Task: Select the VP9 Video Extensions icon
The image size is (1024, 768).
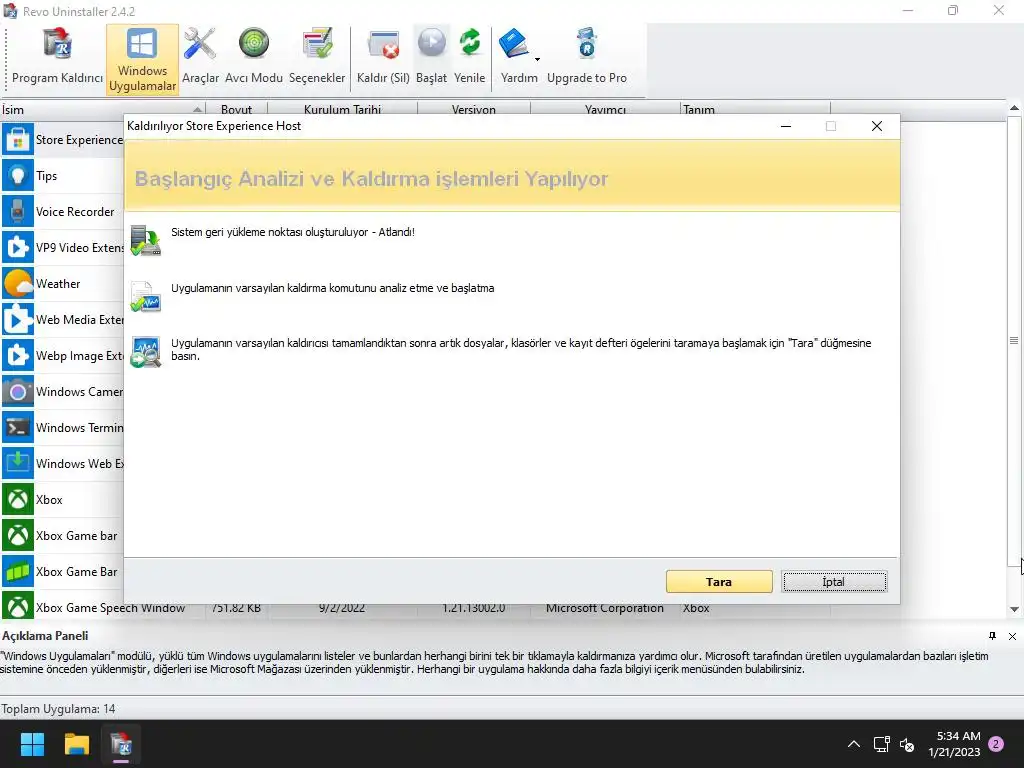Action: [x=18, y=248]
